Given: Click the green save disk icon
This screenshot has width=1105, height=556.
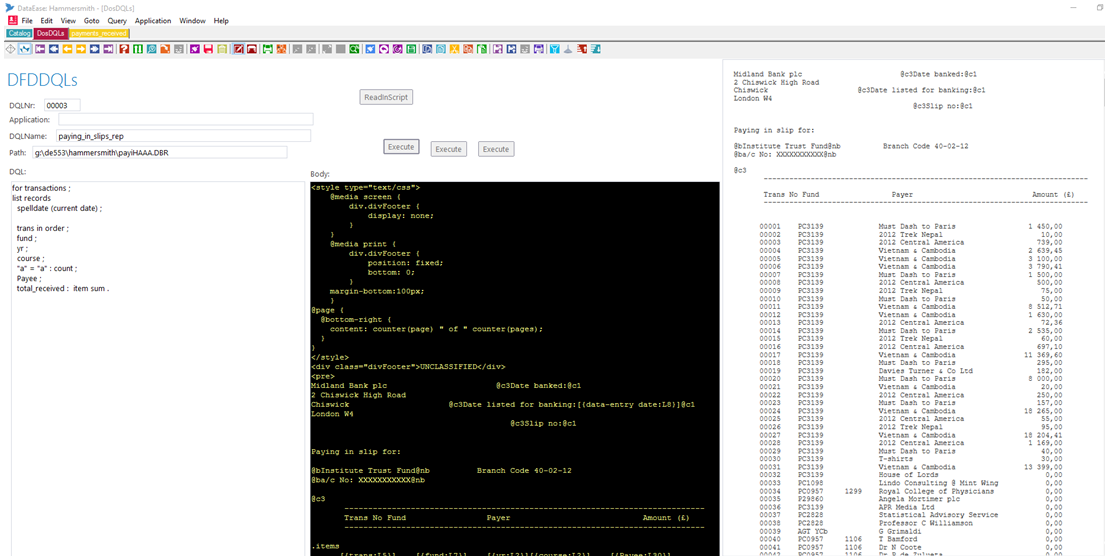Looking at the screenshot, I should click(411, 49).
